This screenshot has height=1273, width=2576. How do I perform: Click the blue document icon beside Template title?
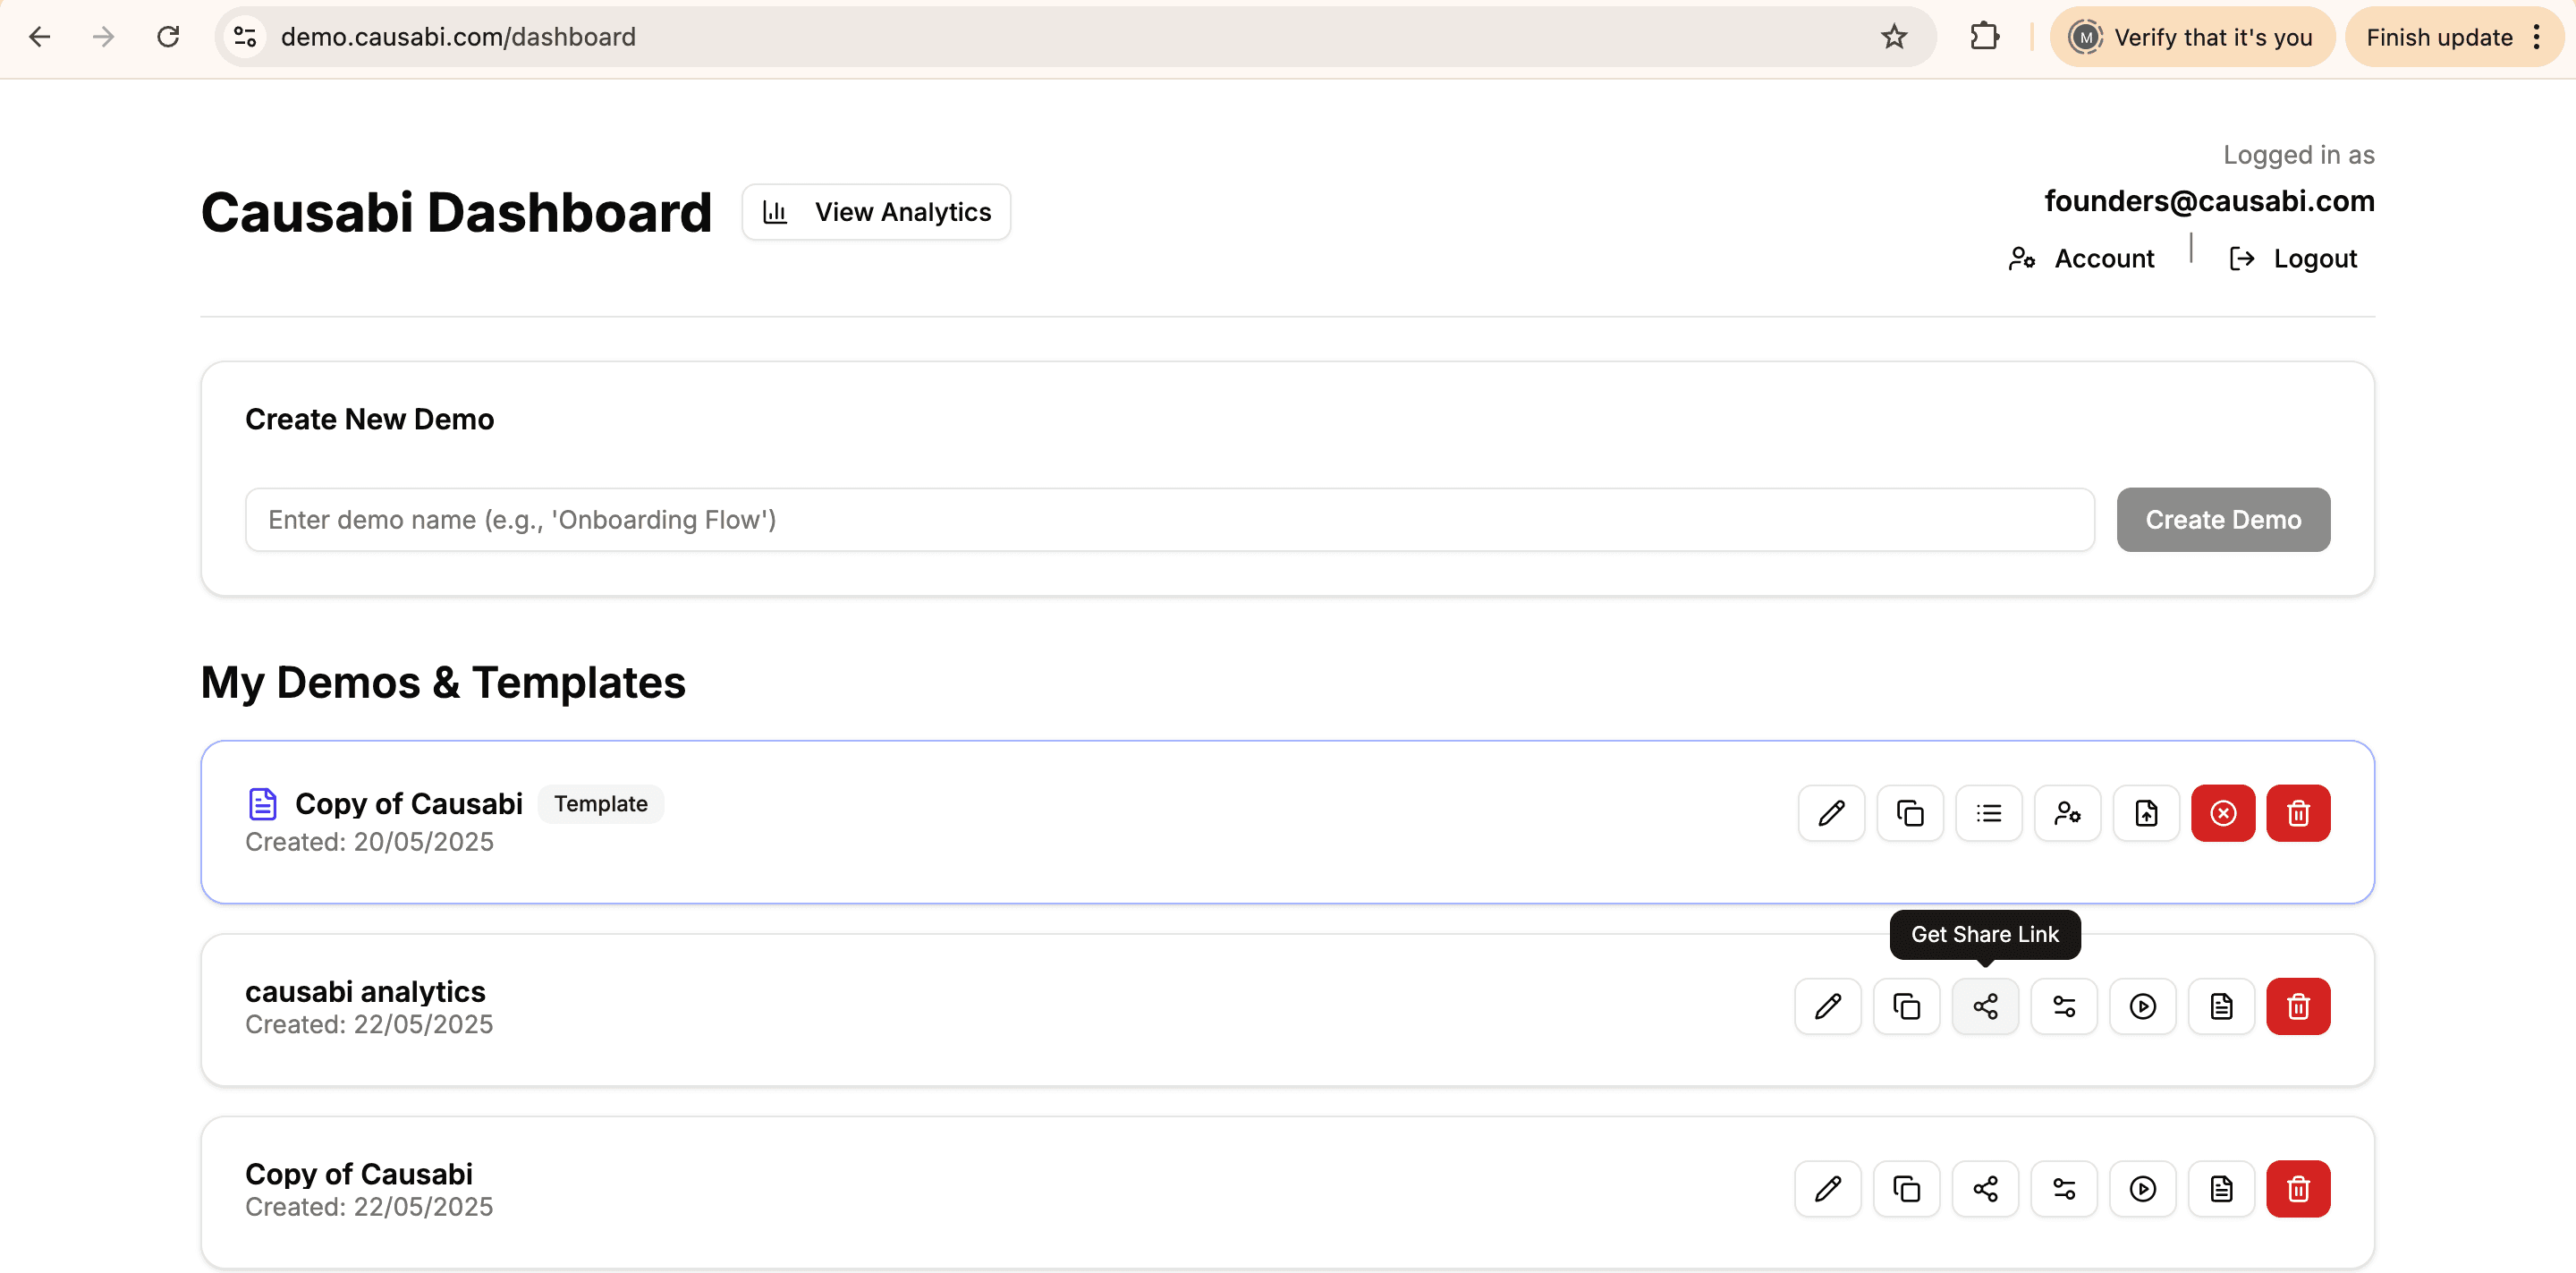(262, 804)
